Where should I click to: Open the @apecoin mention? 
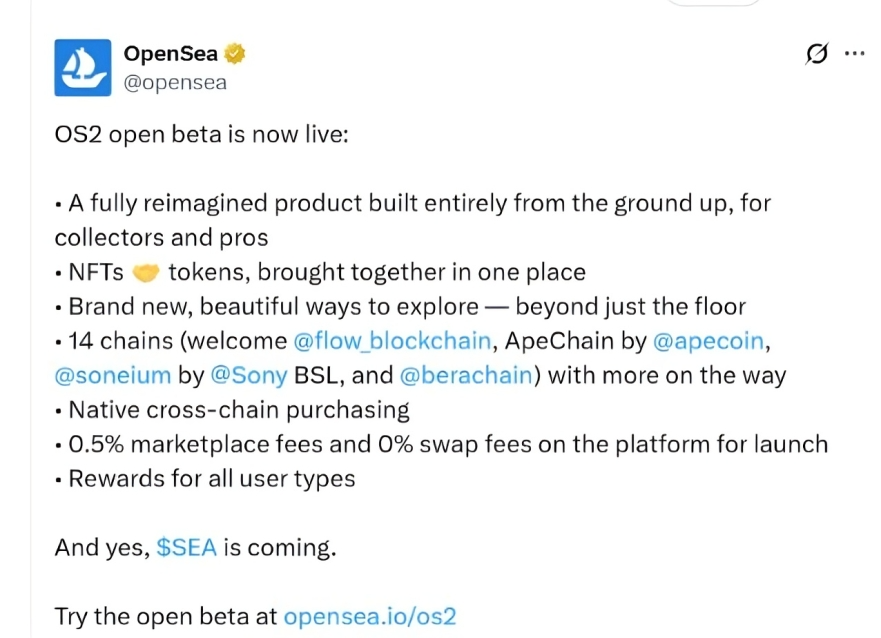click(708, 341)
